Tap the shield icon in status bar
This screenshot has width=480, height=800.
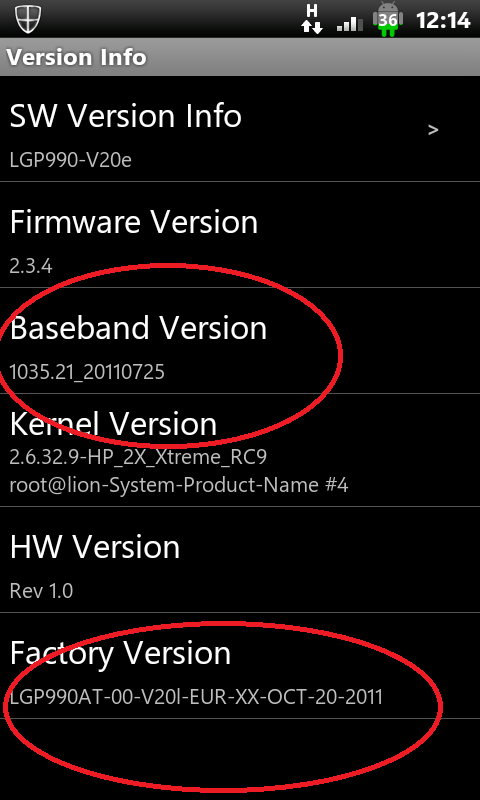[x=28, y=19]
